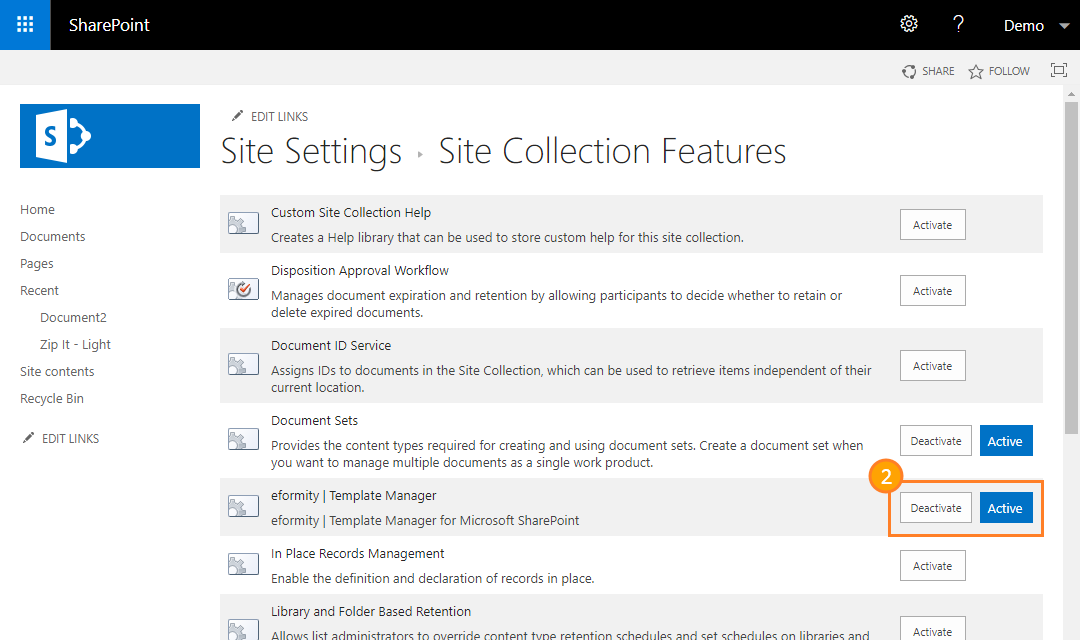Screen dimensions: 1080x640
Task: Click Library and Folder Based Retention icon
Action: pos(243,630)
